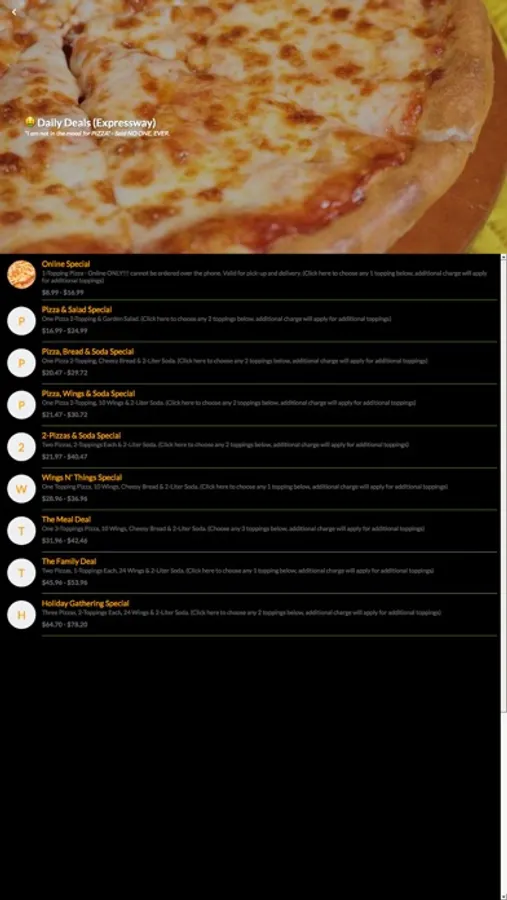507x900 pixels.
Task: Click the vertical scrollbar on the right
Action: pos(504,485)
